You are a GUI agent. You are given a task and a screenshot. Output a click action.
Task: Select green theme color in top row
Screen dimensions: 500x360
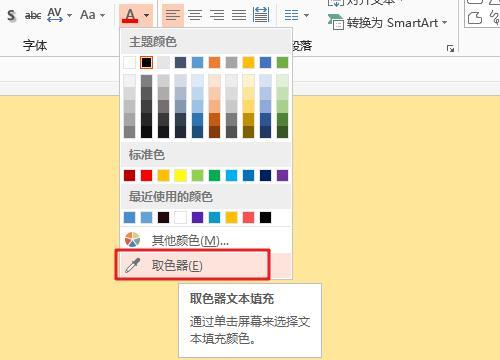(282, 62)
